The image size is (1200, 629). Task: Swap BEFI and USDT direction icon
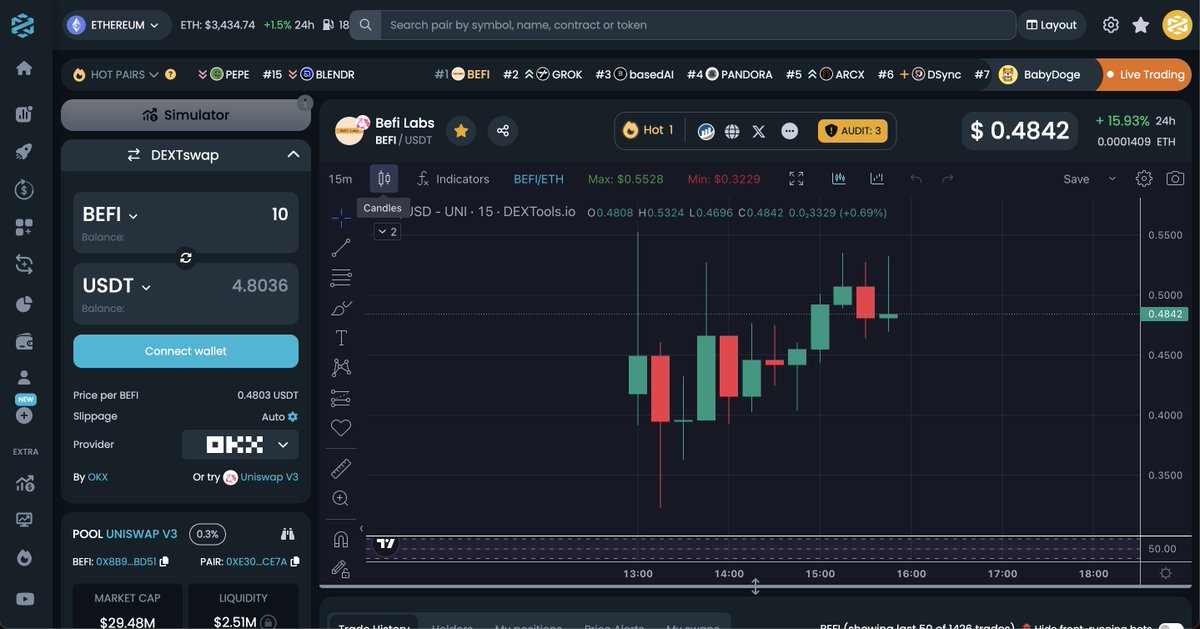(x=186, y=258)
